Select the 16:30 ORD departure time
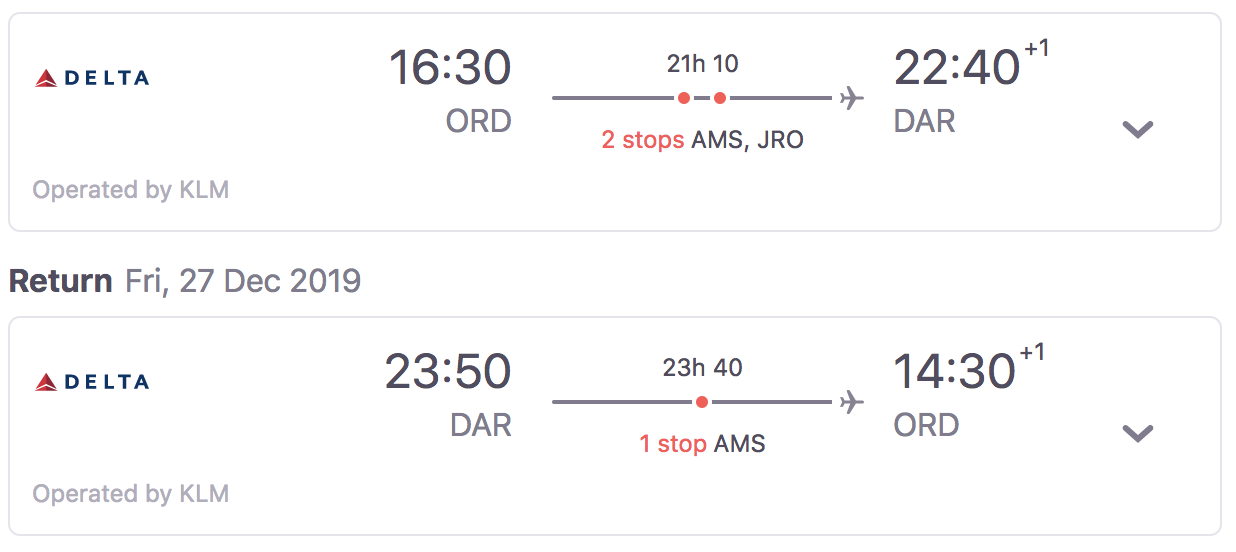The width and height of the screenshot is (1236, 552). click(x=450, y=69)
